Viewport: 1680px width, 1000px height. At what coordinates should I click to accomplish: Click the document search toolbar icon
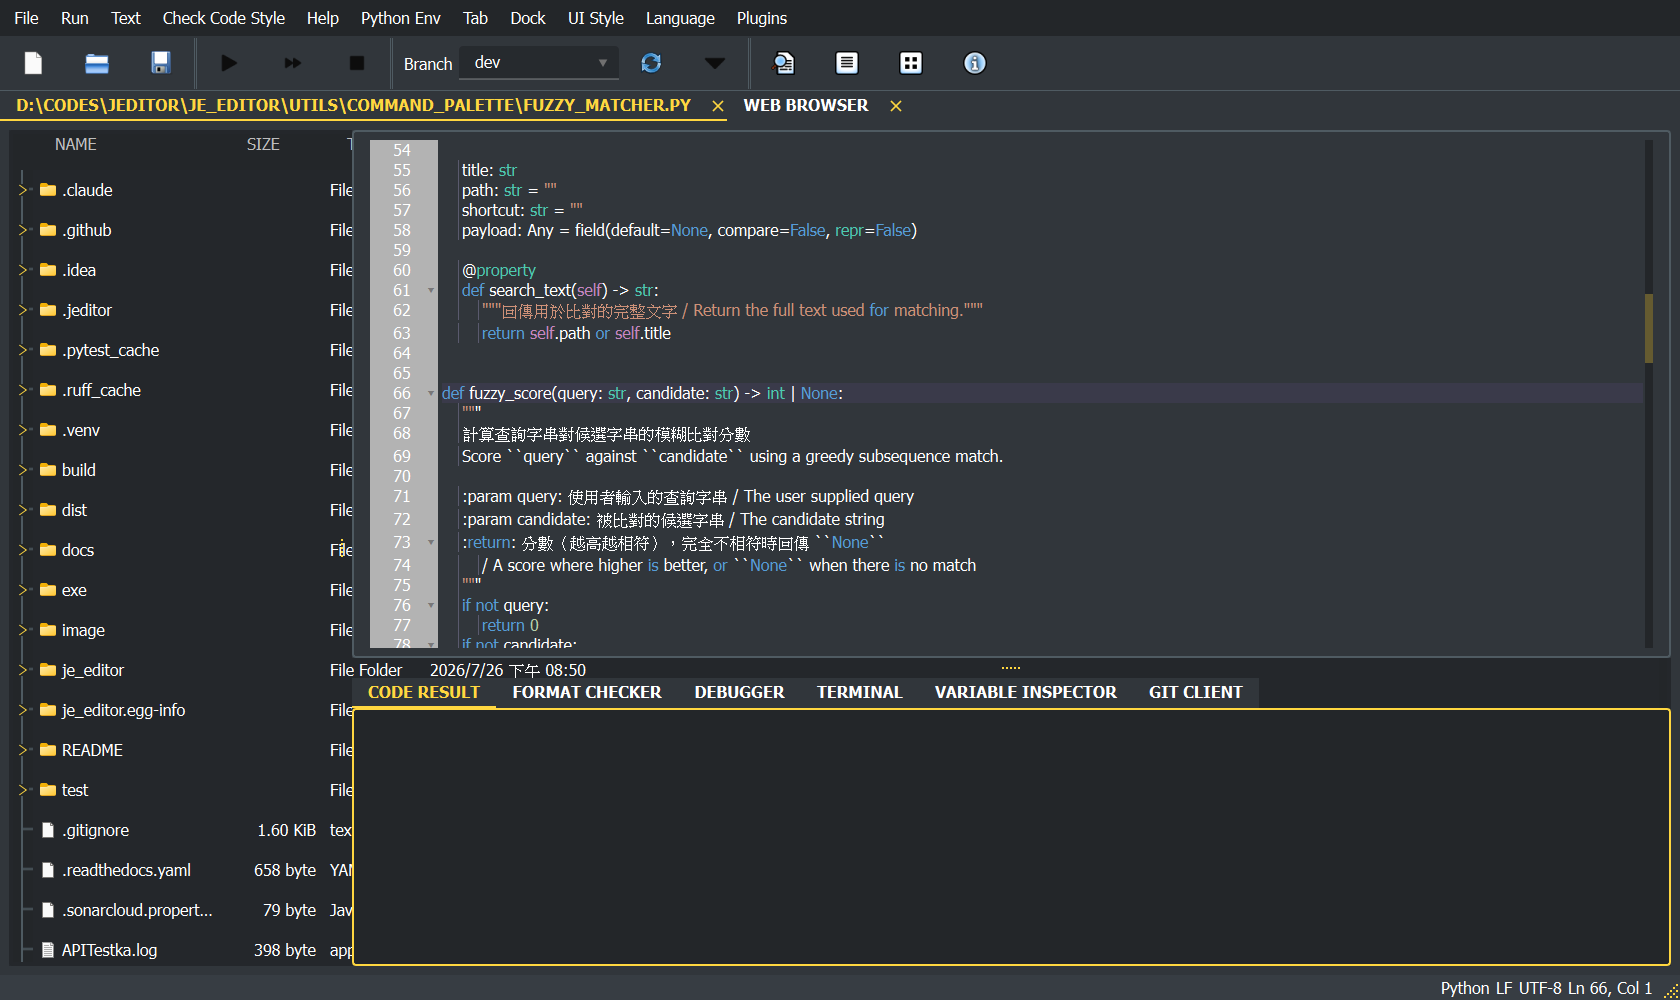(784, 63)
